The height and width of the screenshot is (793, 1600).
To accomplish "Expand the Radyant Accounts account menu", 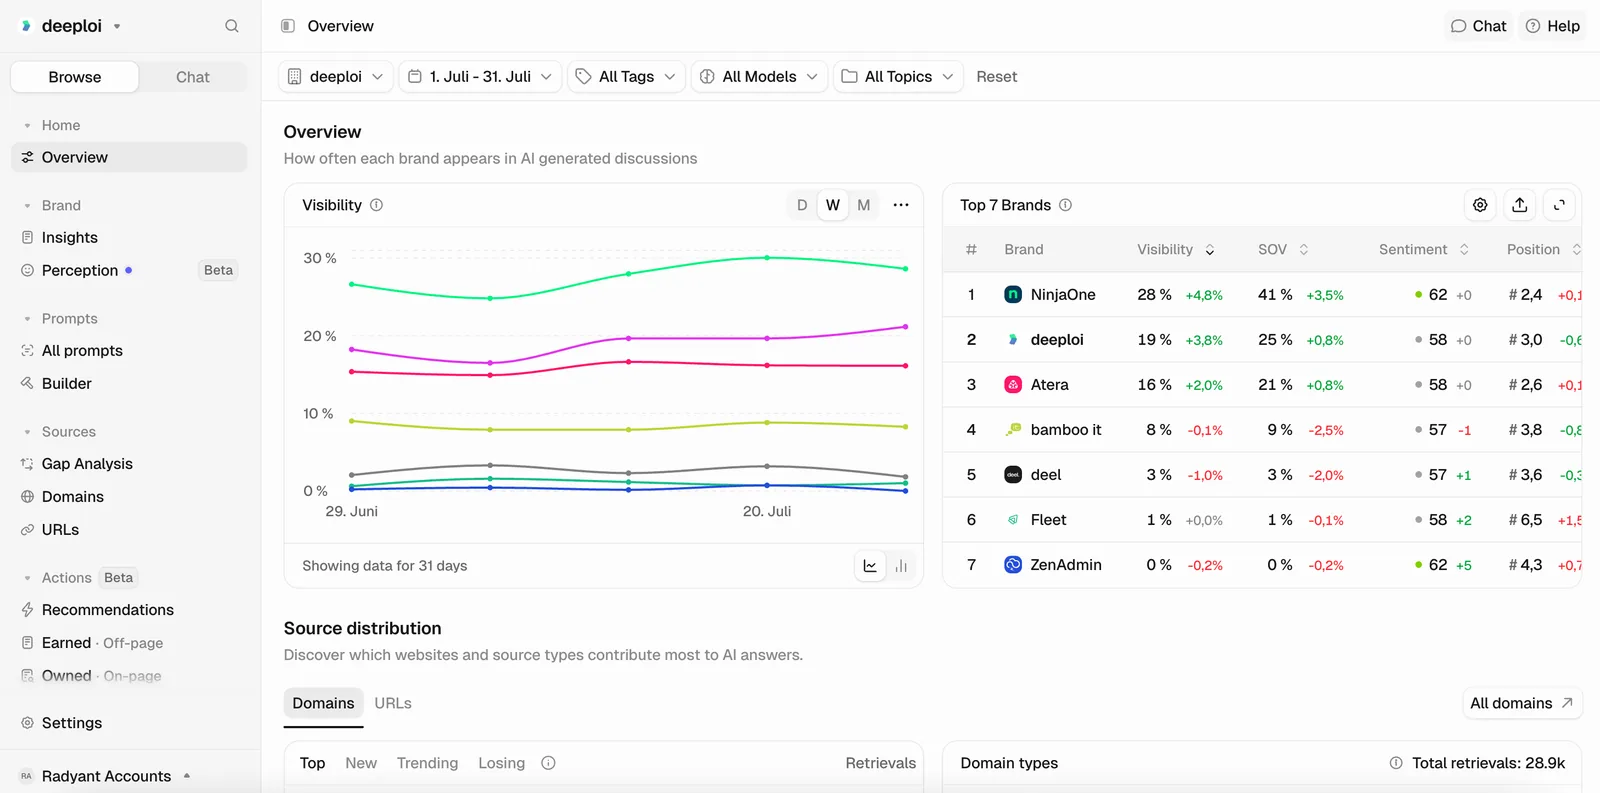I will (x=105, y=776).
